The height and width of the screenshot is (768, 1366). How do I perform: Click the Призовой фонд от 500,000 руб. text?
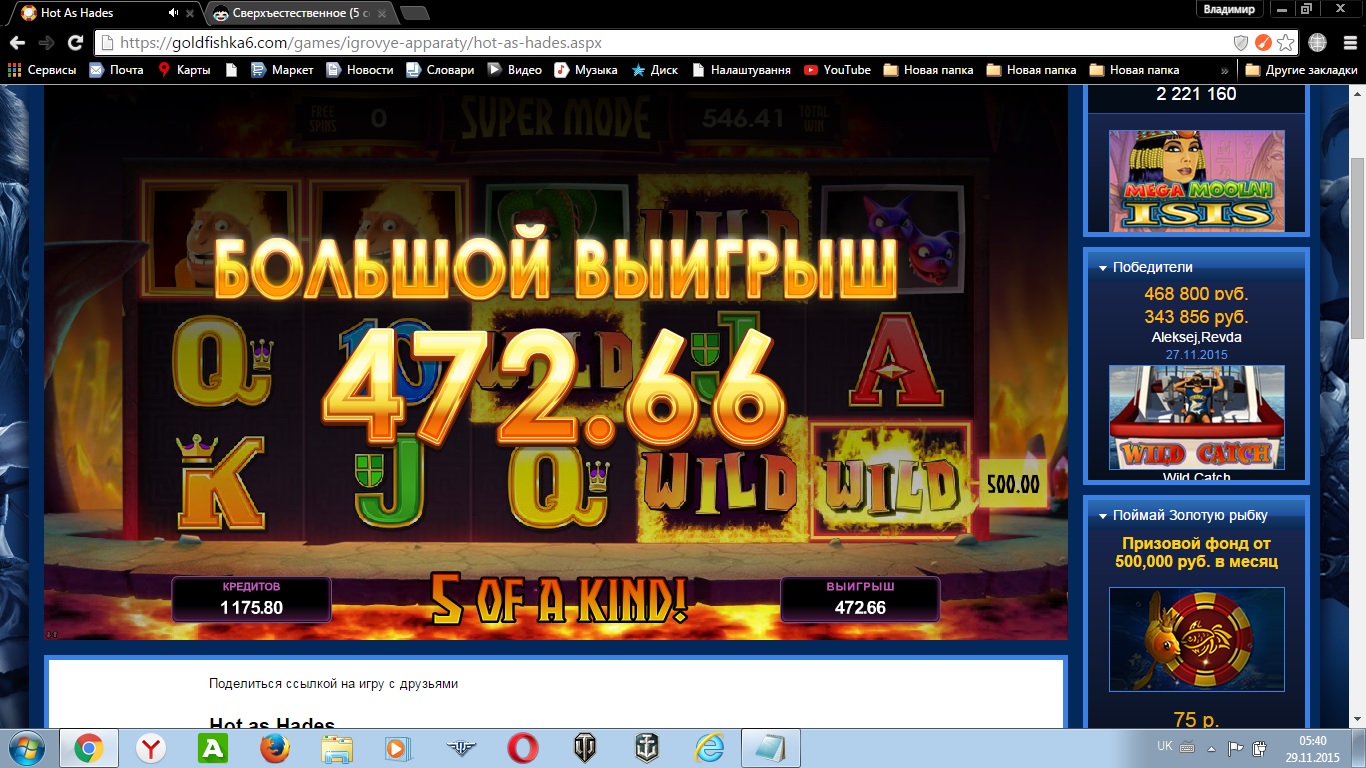(1196, 552)
